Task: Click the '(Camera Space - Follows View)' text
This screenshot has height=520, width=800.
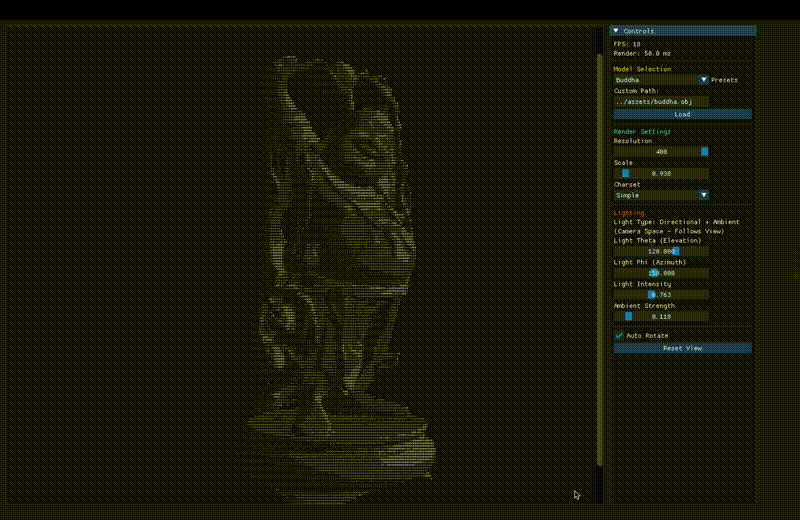Action: [x=669, y=231]
